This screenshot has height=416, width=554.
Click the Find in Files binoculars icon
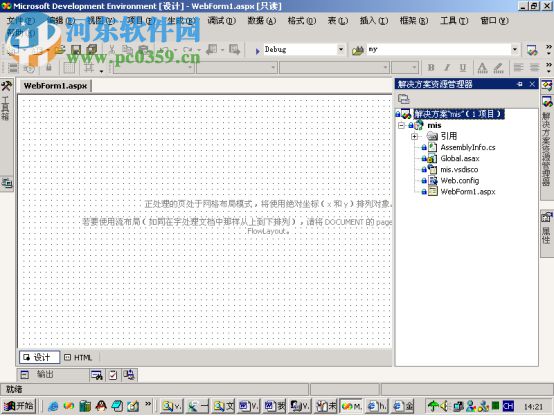coord(358,50)
